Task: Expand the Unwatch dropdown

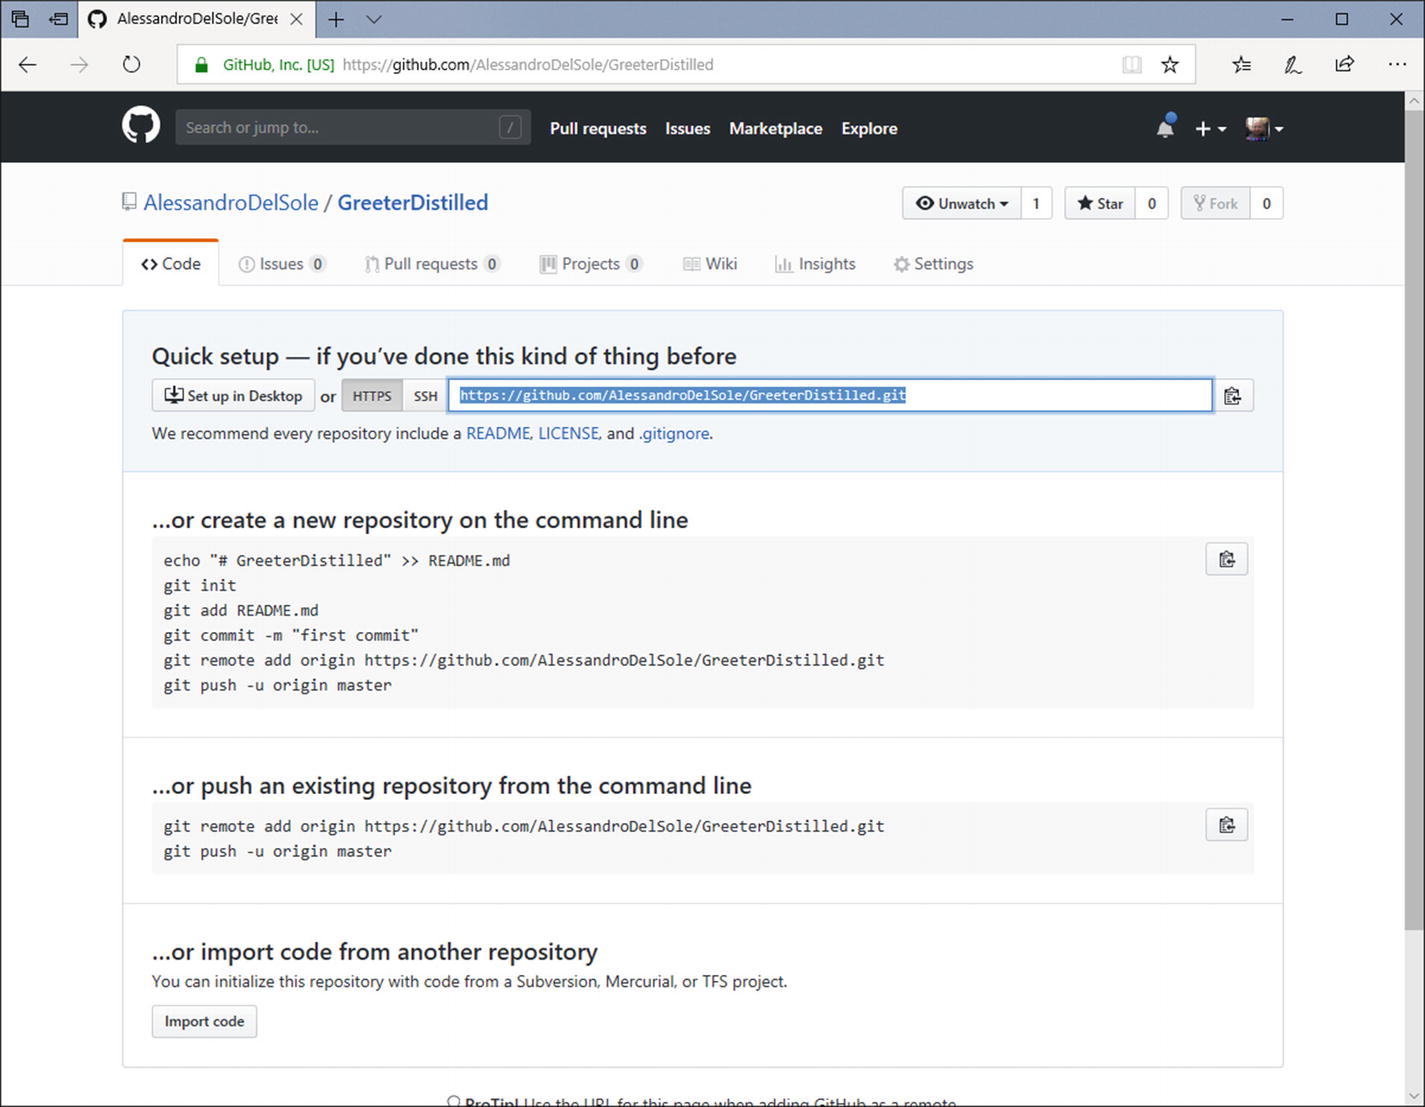Action: (962, 204)
